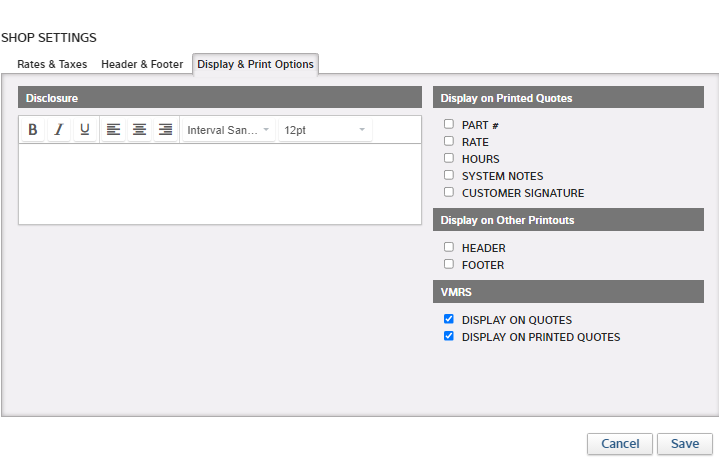The height and width of the screenshot is (459, 719).
Task: Center-align the Disclosure text
Action: tap(139, 130)
